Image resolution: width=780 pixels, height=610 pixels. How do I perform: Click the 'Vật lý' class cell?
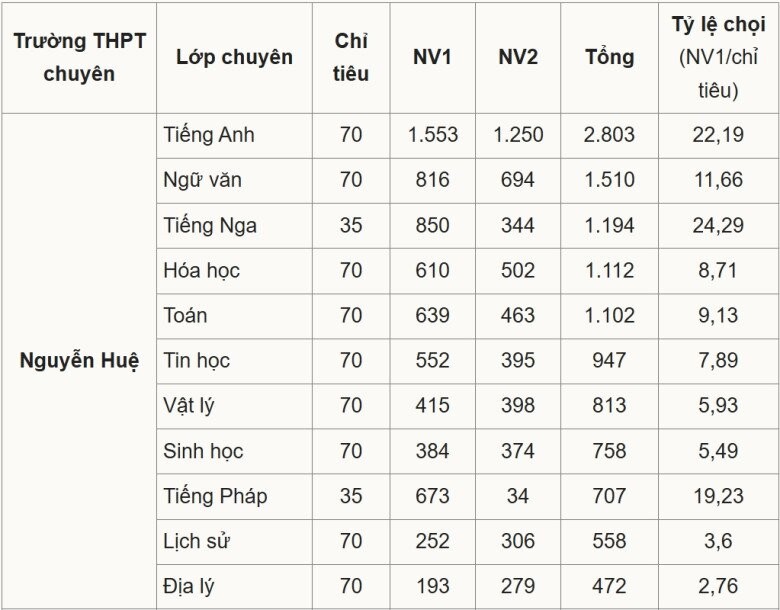click(190, 406)
